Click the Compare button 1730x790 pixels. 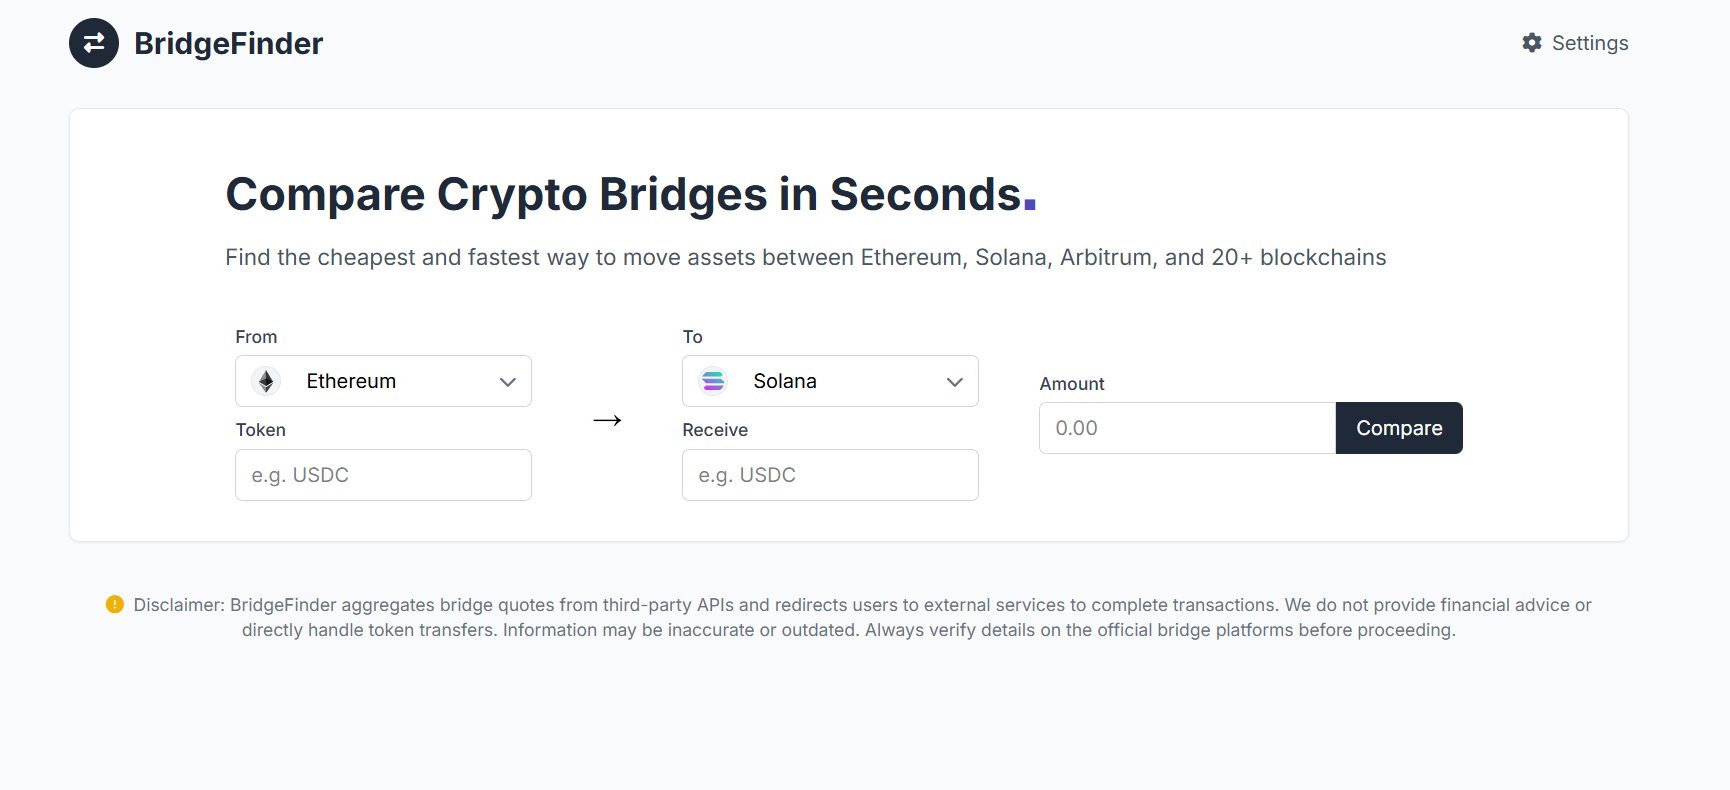1399,428
